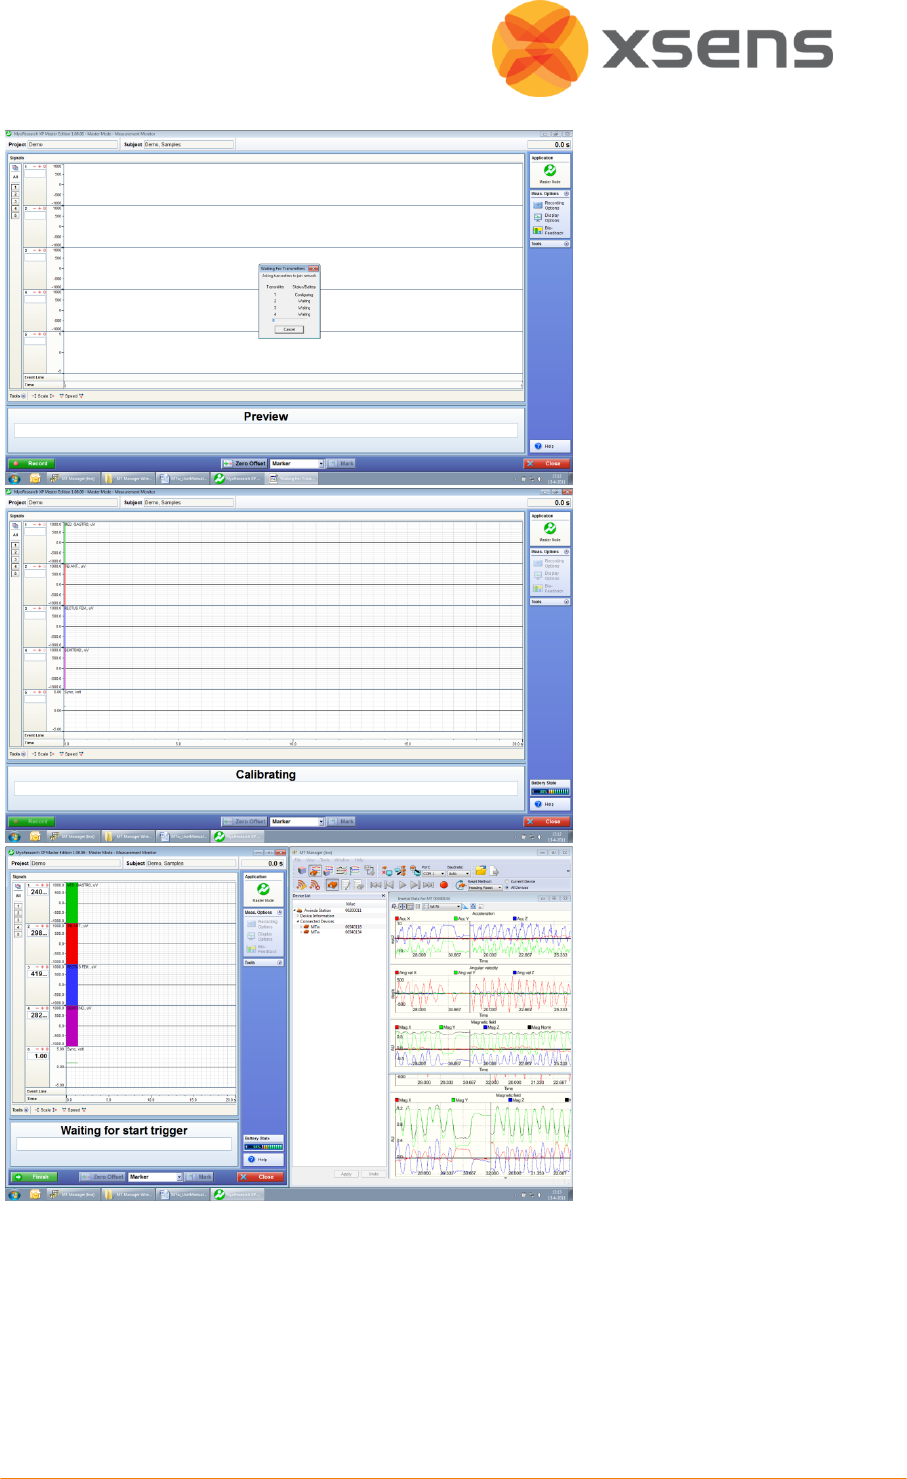This screenshot has height=1479, width=907.
Task: Select Current Device radio button in MT Manager
Action: pos(508,882)
